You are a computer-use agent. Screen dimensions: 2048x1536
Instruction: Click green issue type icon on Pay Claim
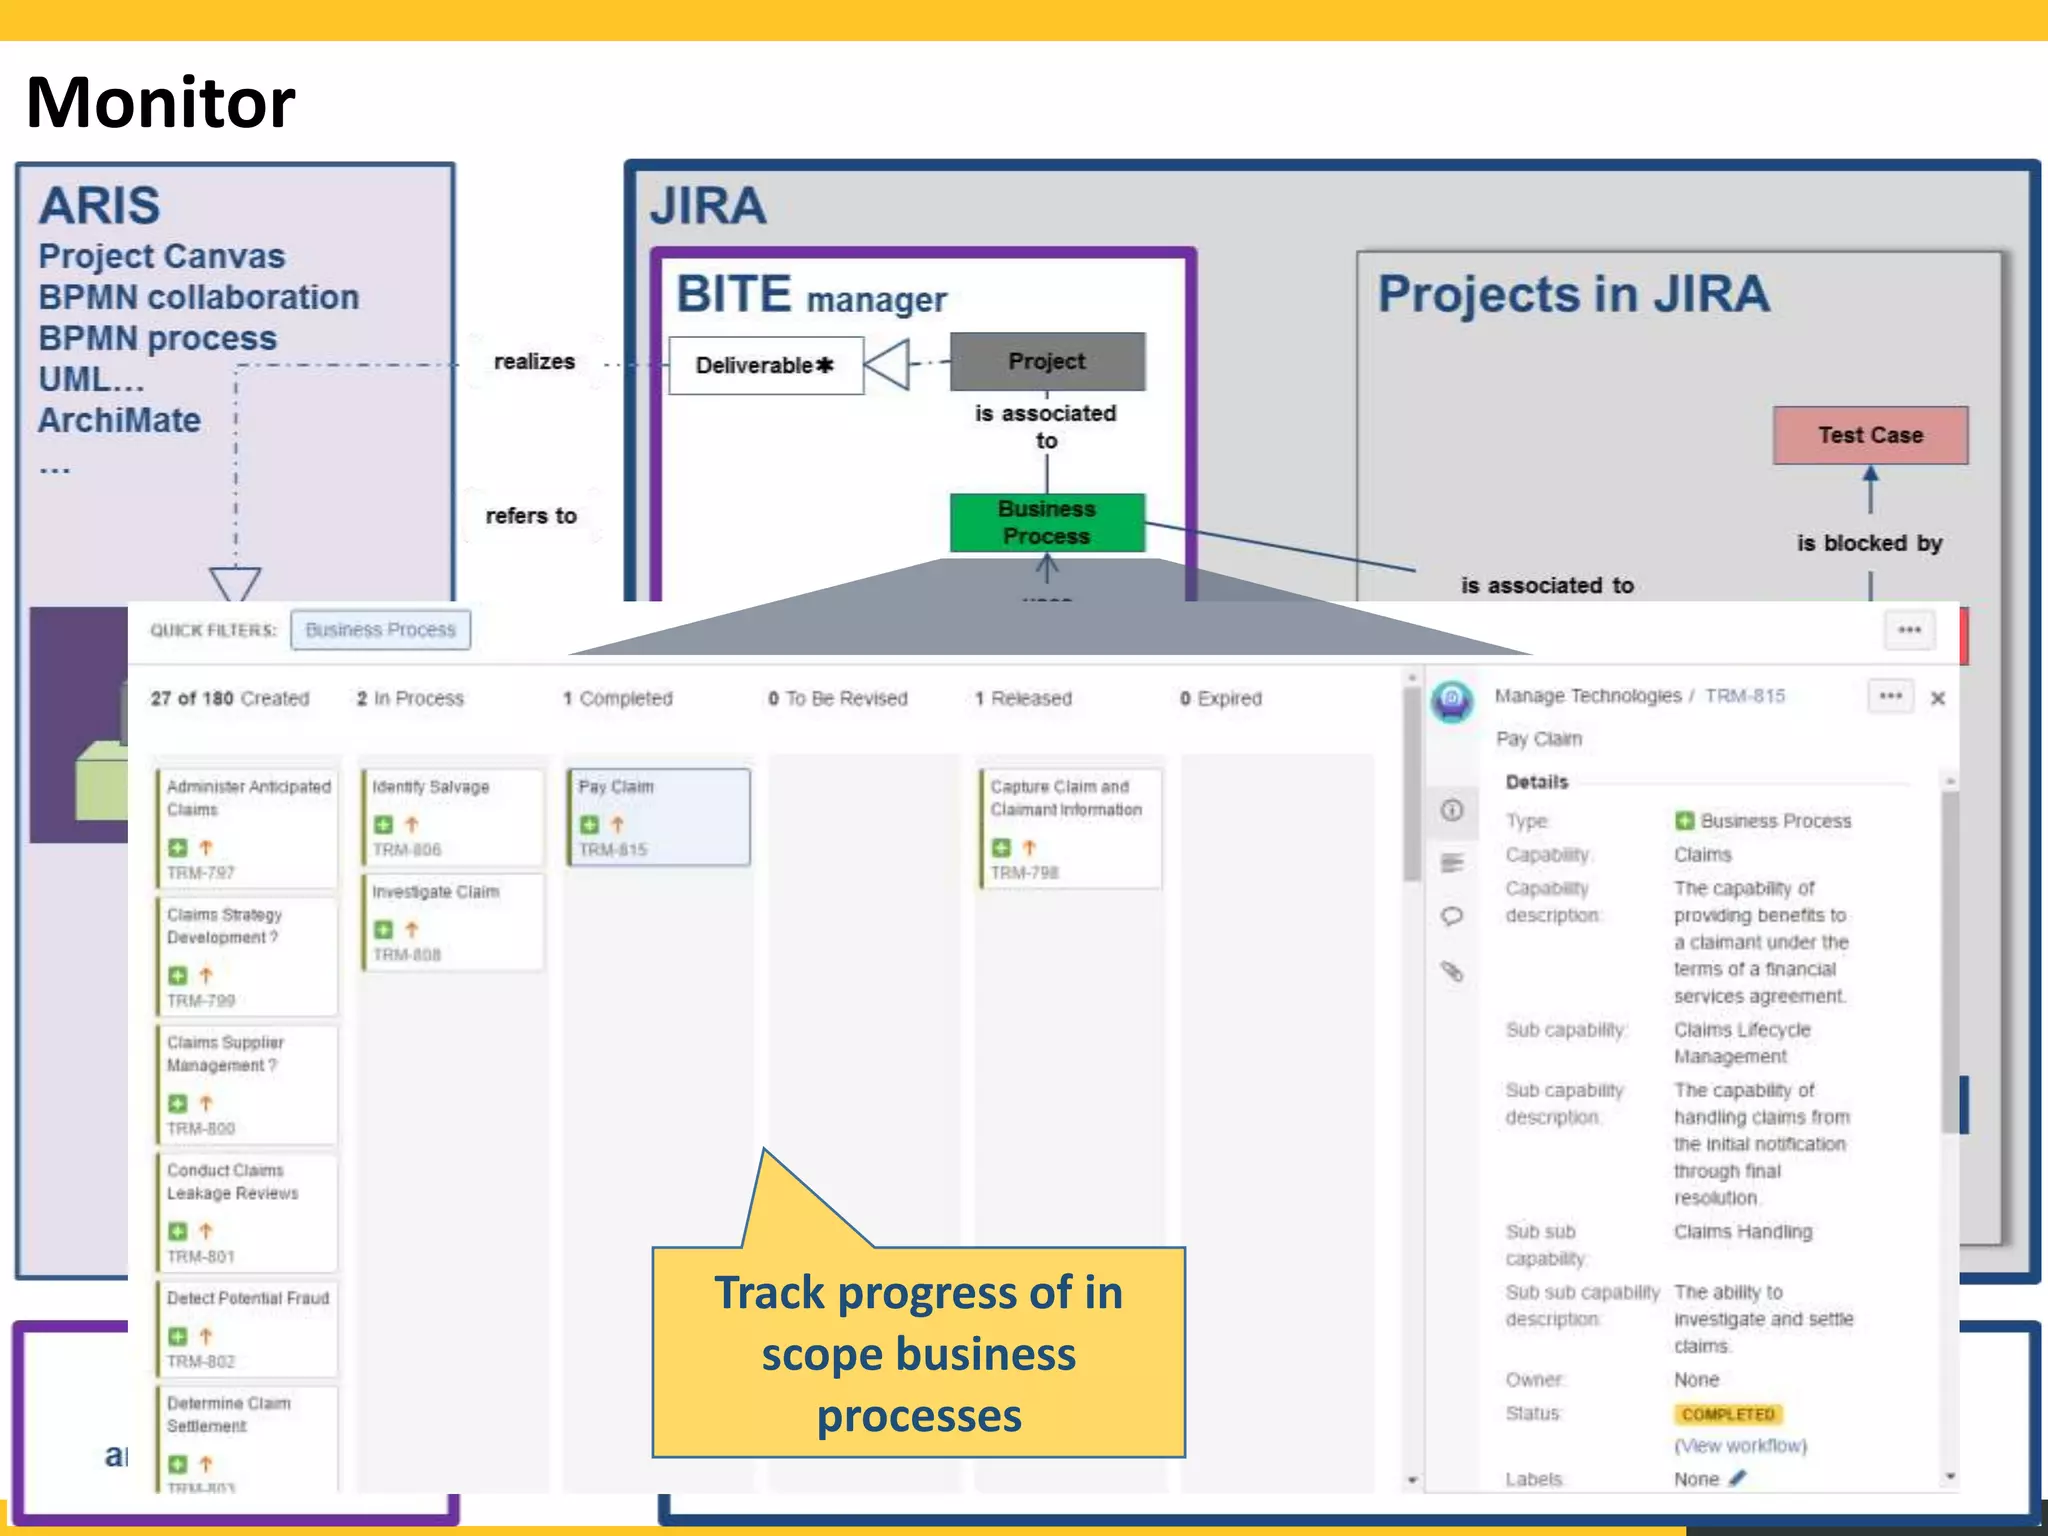[x=589, y=825]
